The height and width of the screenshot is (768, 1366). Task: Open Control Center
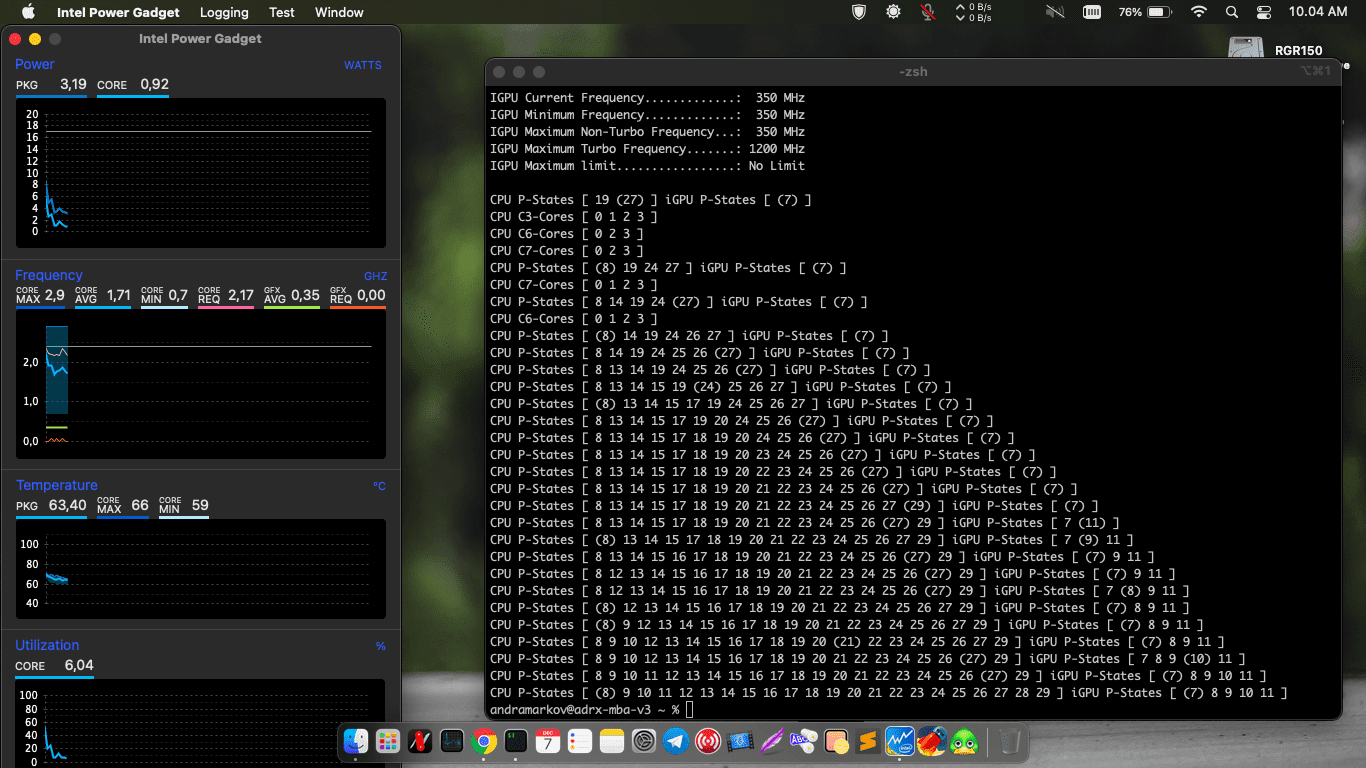click(x=1264, y=12)
